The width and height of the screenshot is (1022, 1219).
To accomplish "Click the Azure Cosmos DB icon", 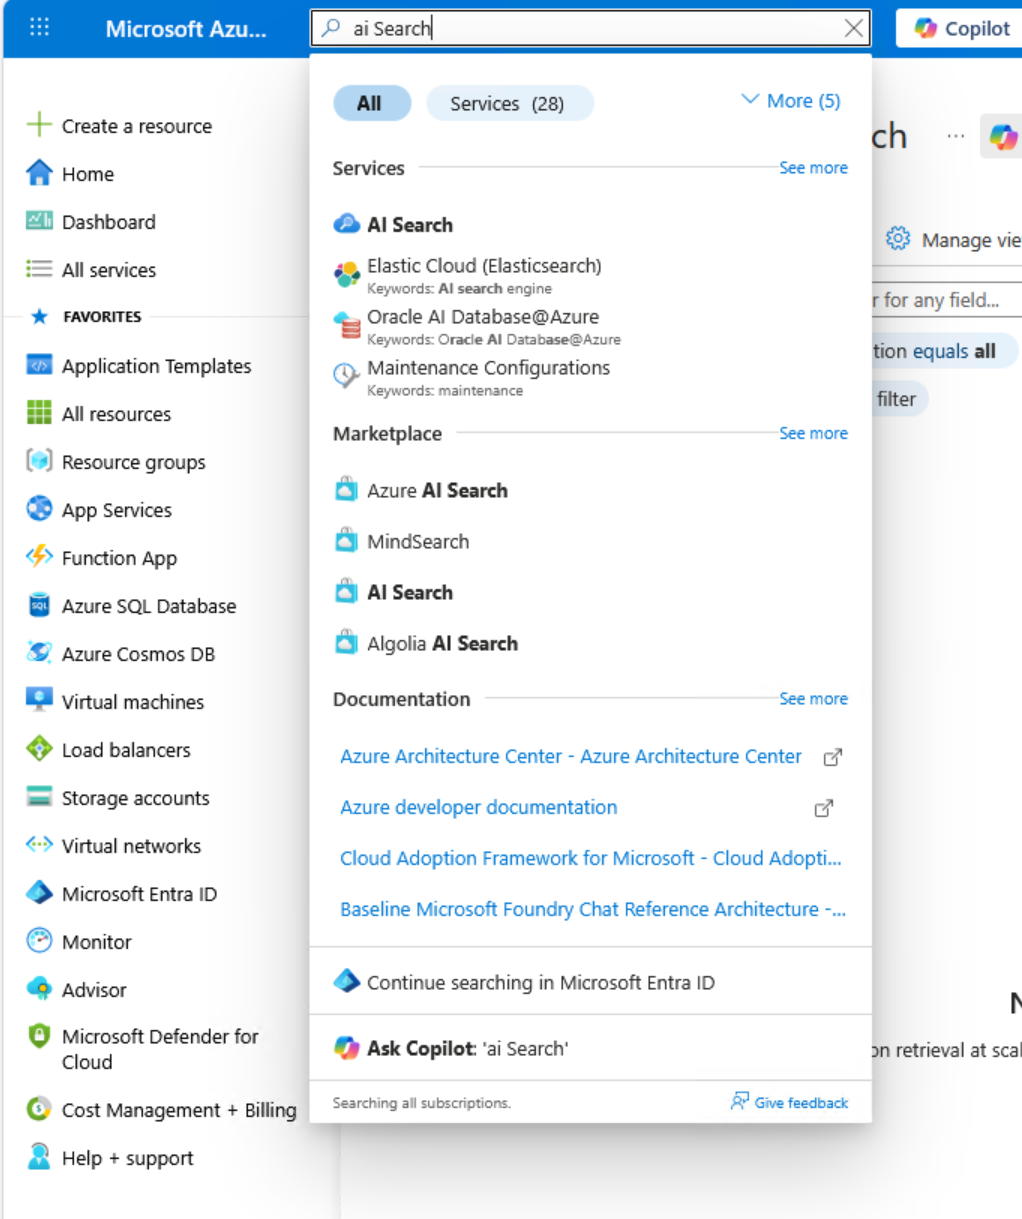I will click(x=39, y=653).
